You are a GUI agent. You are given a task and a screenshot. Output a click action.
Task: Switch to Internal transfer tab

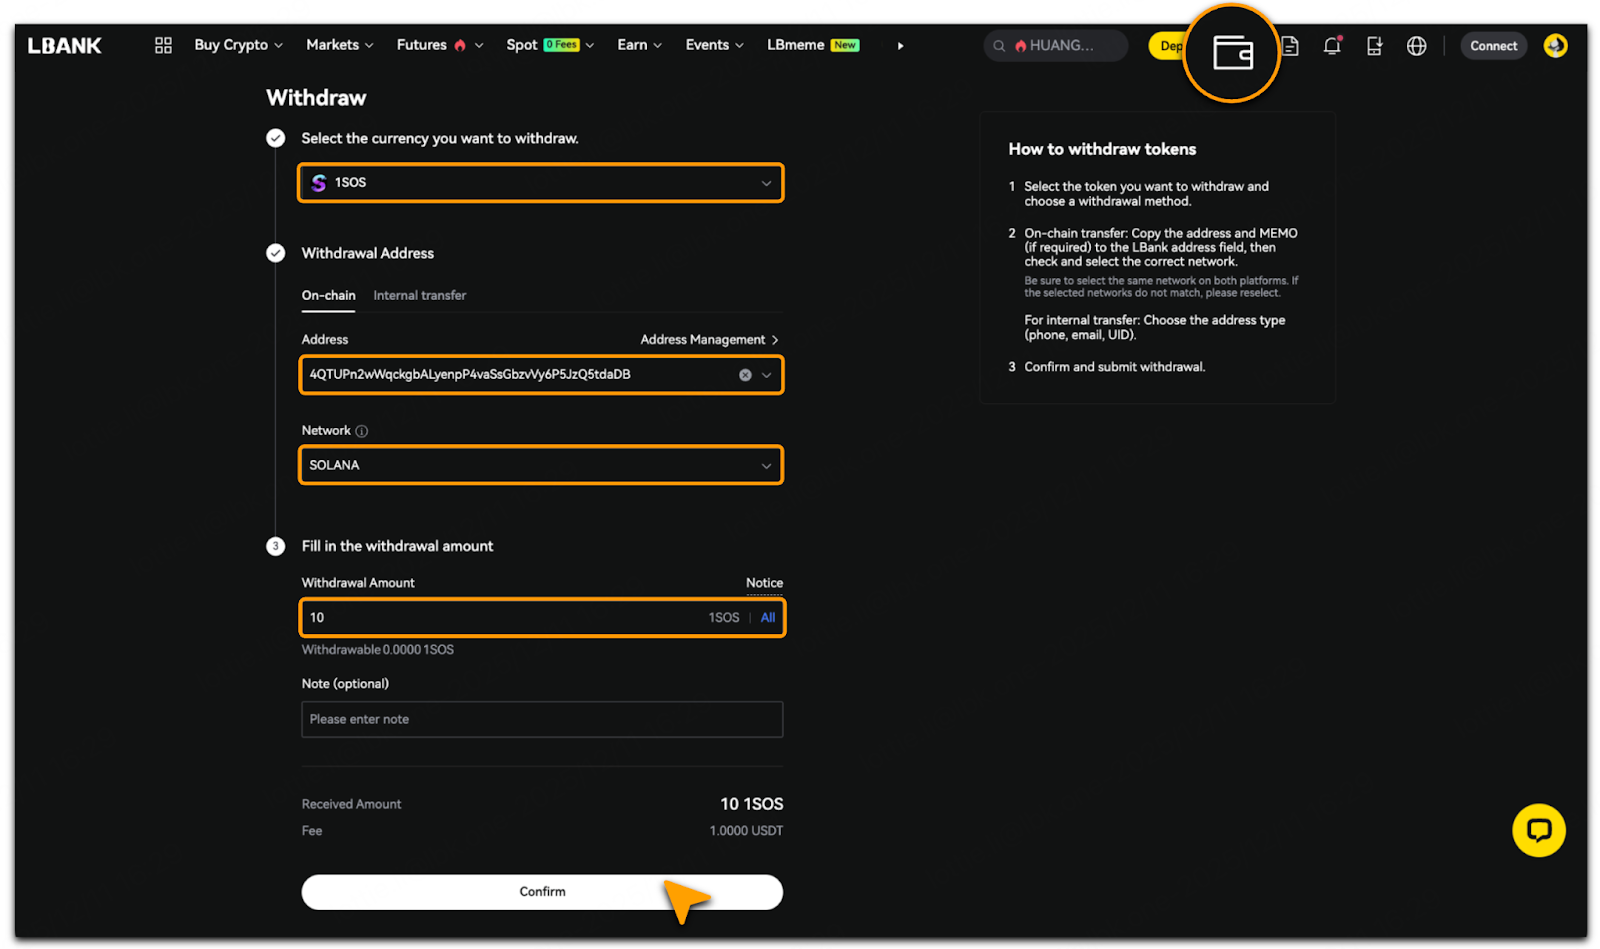[x=419, y=295]
